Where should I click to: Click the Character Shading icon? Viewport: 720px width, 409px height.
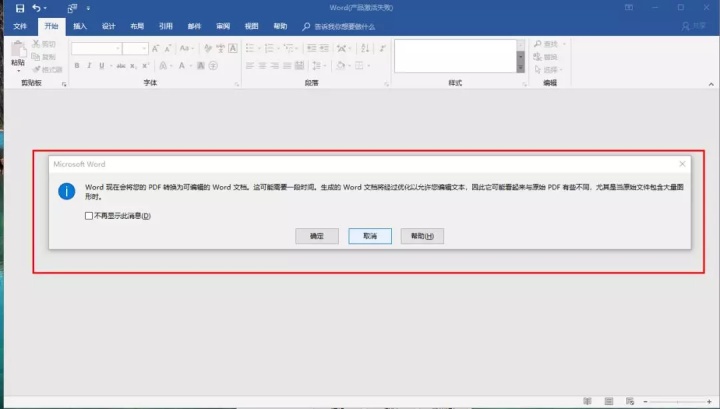pos(201,66)
